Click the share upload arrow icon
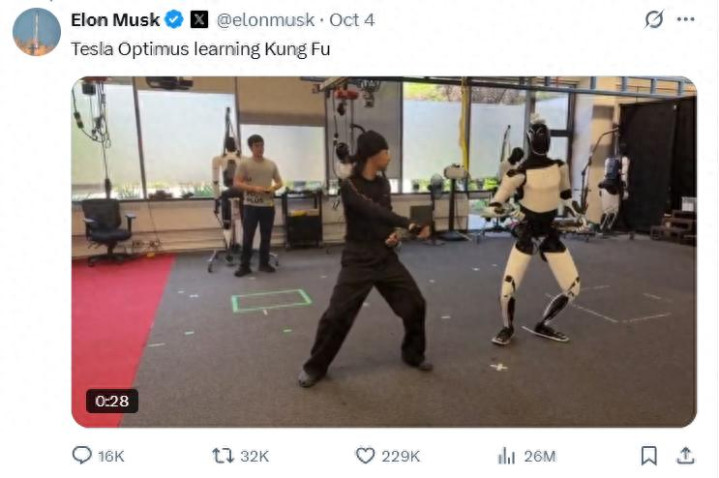This screenshot has height=478, width=719. coord(686,456)
